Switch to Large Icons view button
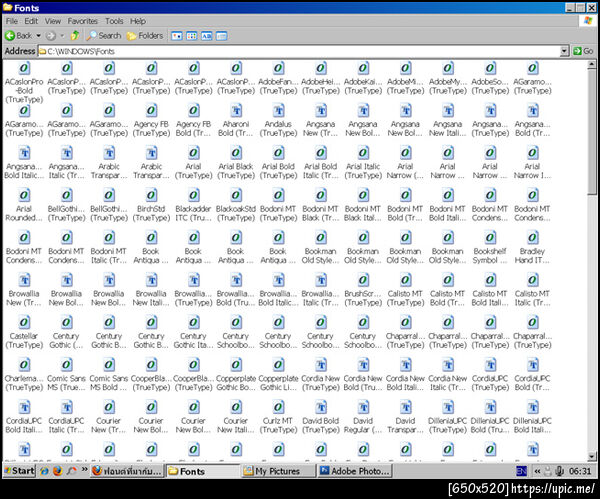This screenshot has height=499, width=600. pyautogui.click(x=176, y=36)
